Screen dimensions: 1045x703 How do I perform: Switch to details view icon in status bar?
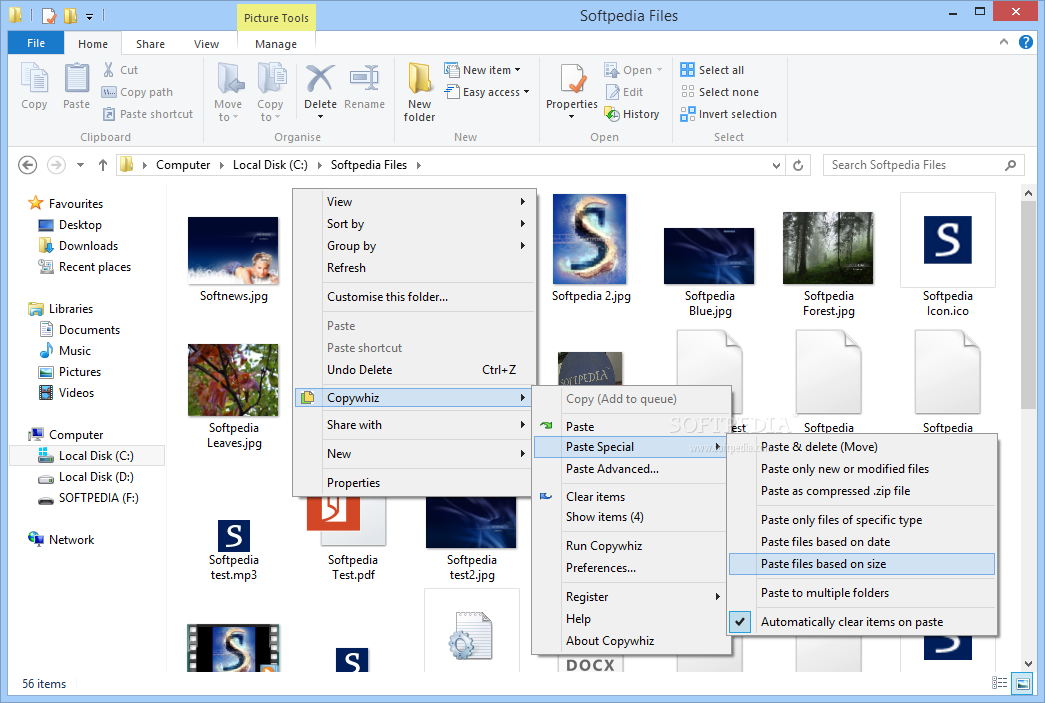(x=999, y=682)
